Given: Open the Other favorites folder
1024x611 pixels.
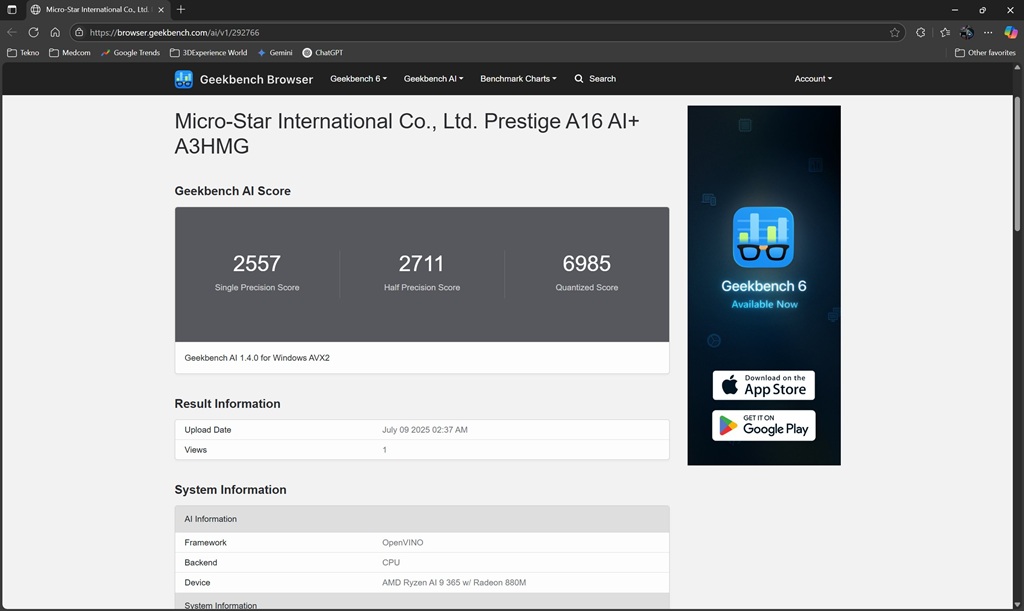Looking at the screenshot, I should pyautogui.click(x=985, y=53).
